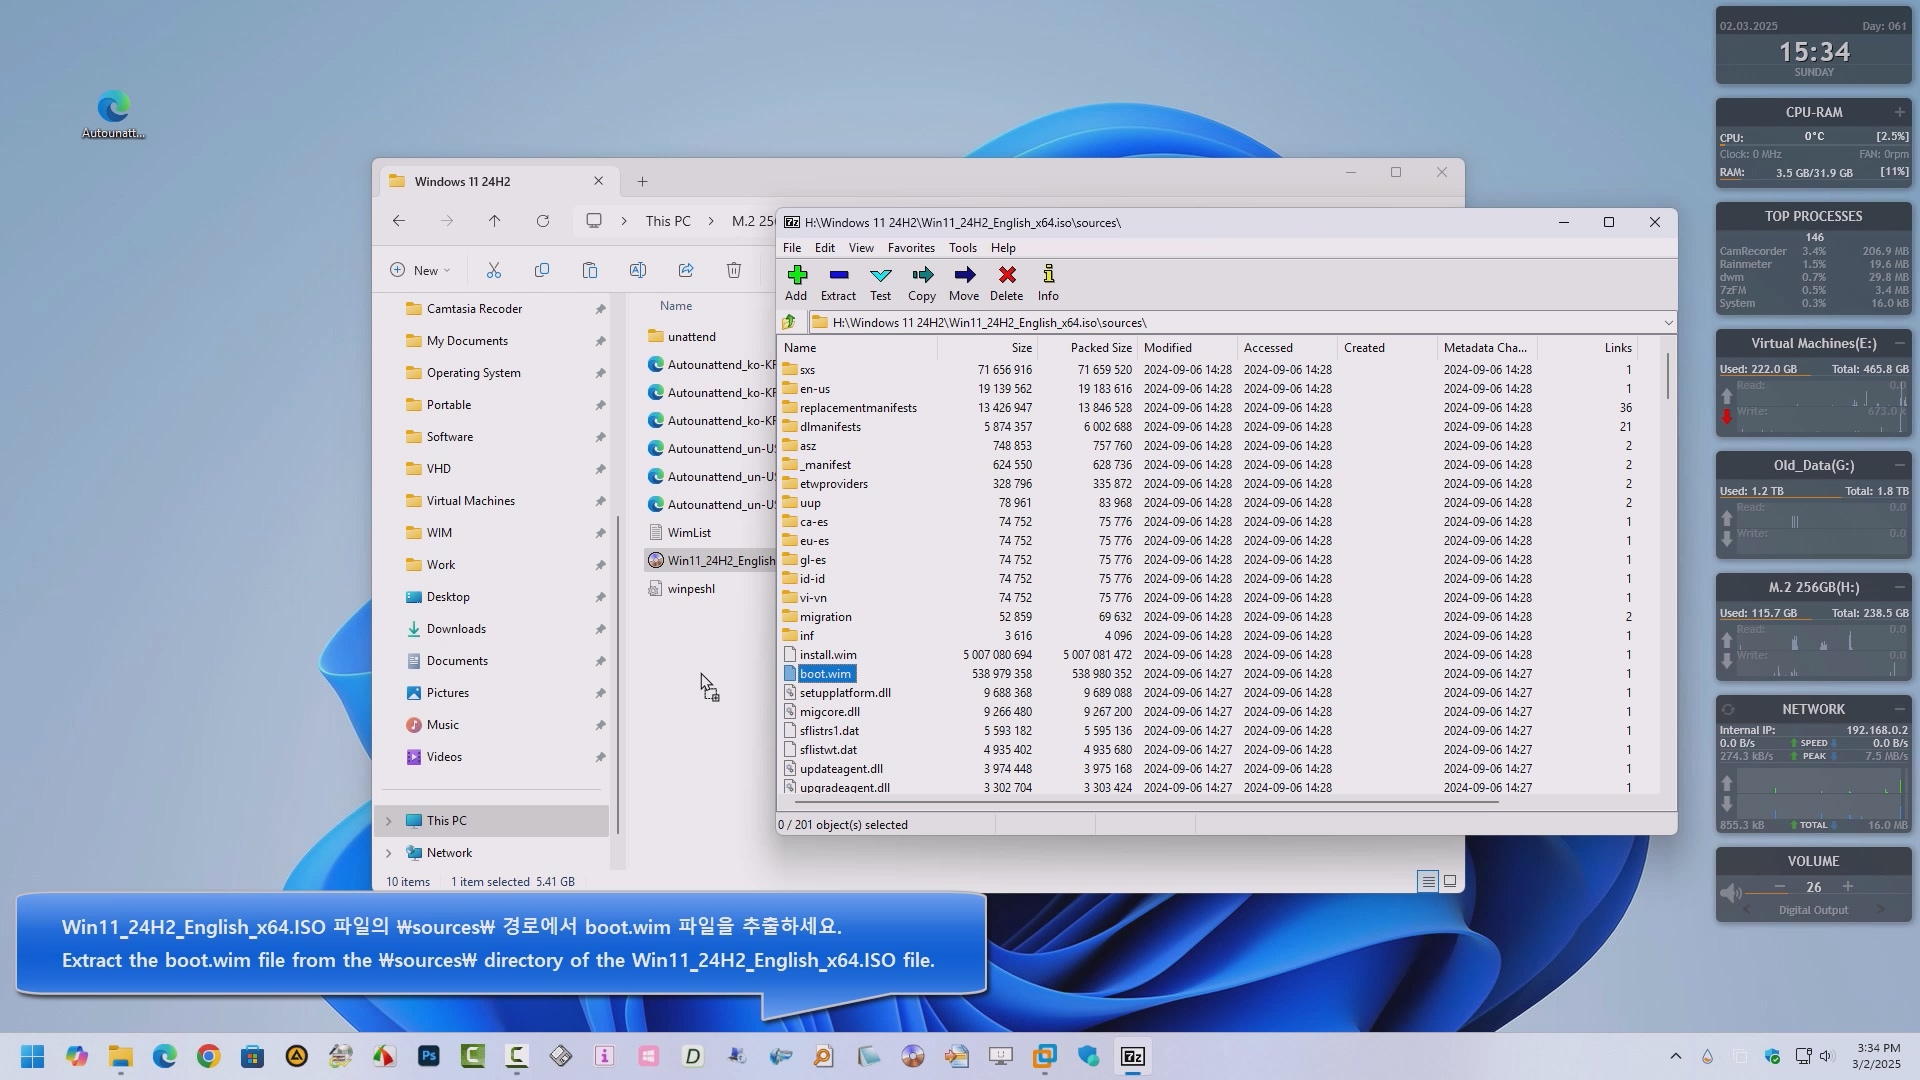This screenshot has height=1080, width=1920.
Task: Open the Favorites menu
Action: point(911,248)
